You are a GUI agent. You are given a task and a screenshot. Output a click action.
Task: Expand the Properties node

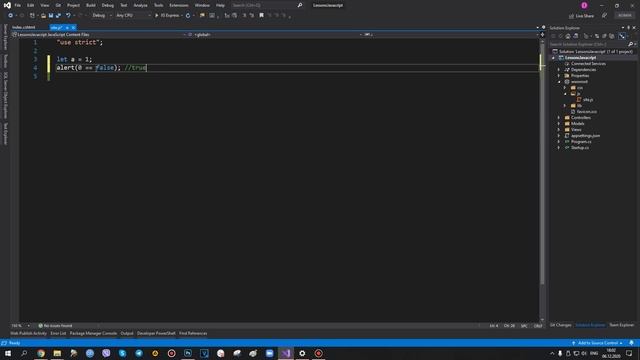[559, 76]
